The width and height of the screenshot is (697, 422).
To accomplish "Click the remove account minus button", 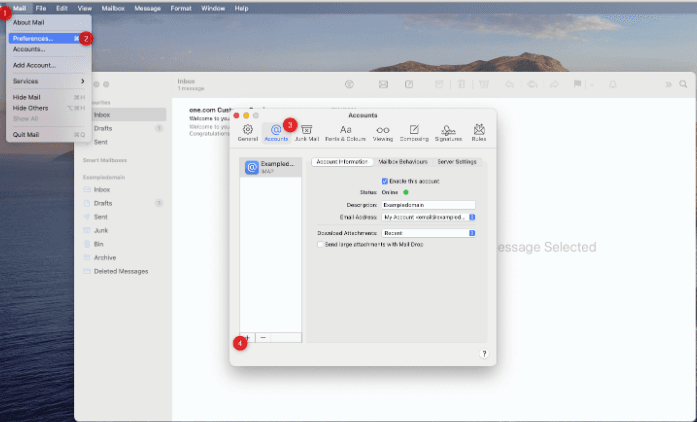I will [x=262, y=338].
